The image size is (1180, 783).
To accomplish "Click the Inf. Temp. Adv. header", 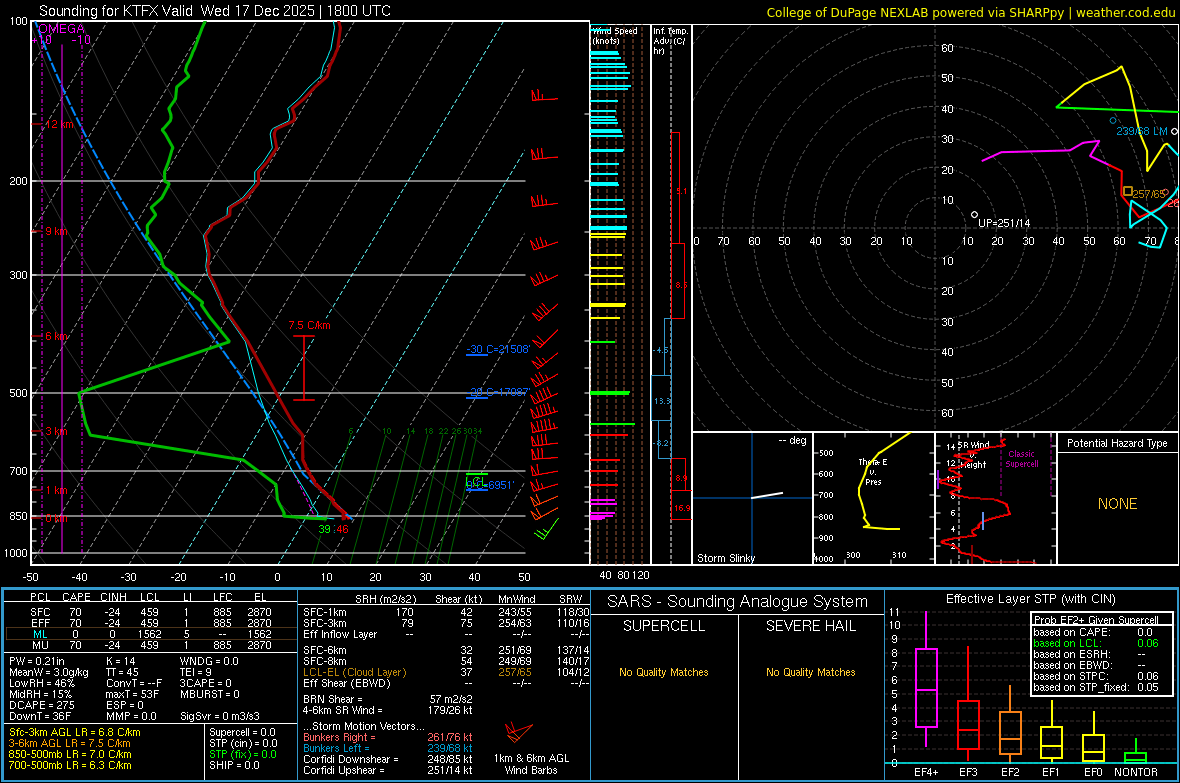I will tap(670, 41).
